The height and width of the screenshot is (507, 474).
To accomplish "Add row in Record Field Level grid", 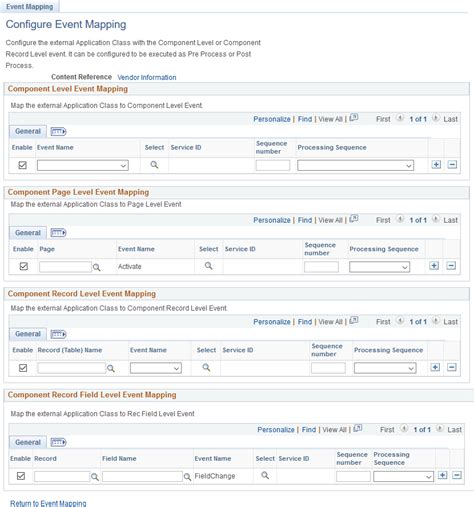I will (x=442, y=475).
